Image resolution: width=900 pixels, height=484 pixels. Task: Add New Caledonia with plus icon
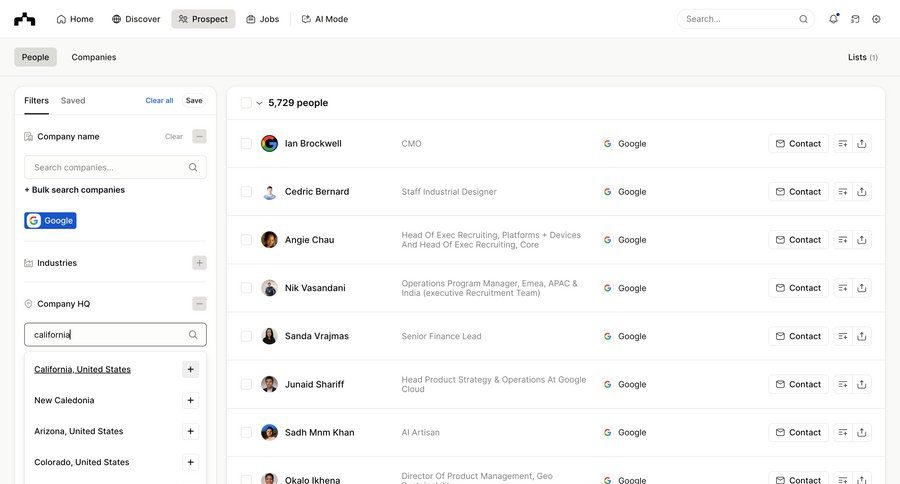point(191,400)
